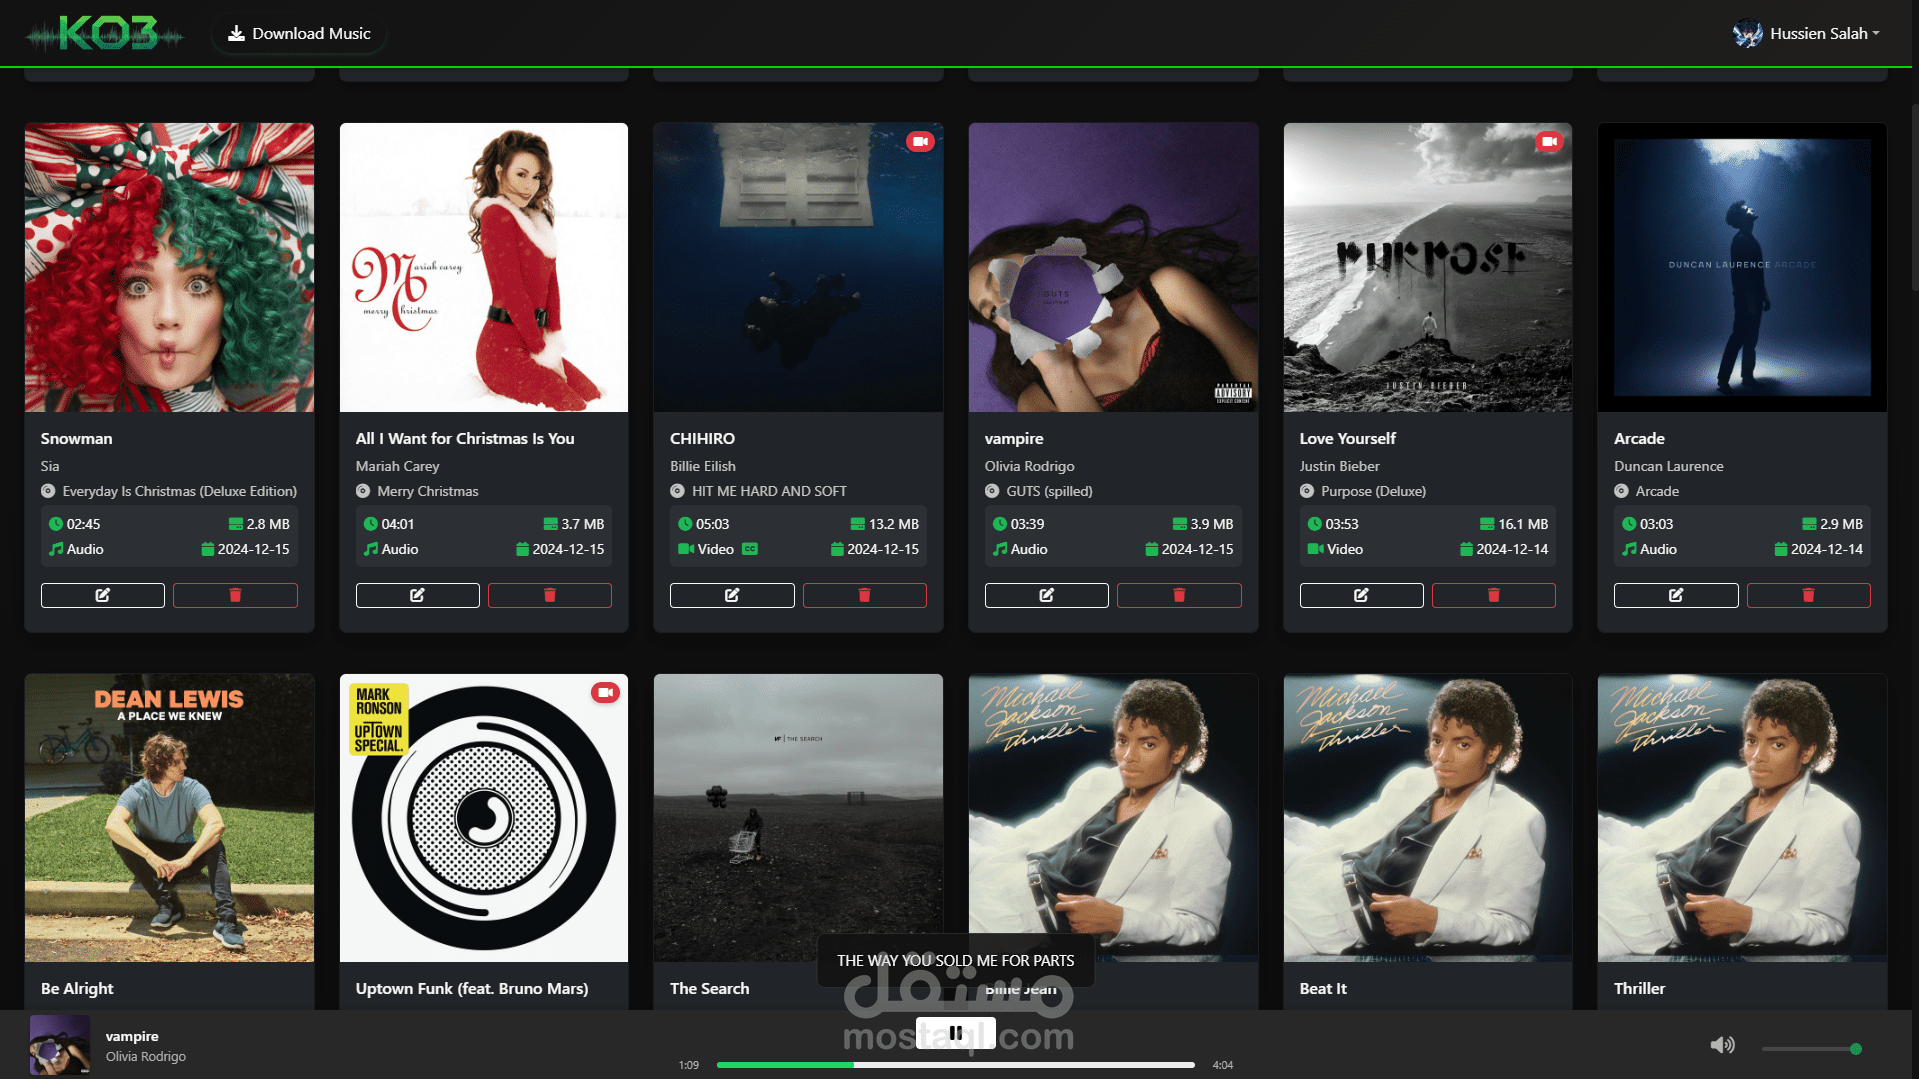Screen dimensions: 1919x1079
Task: Click the album HIT ME HARD AND SOFT
Action: (769, 491)
